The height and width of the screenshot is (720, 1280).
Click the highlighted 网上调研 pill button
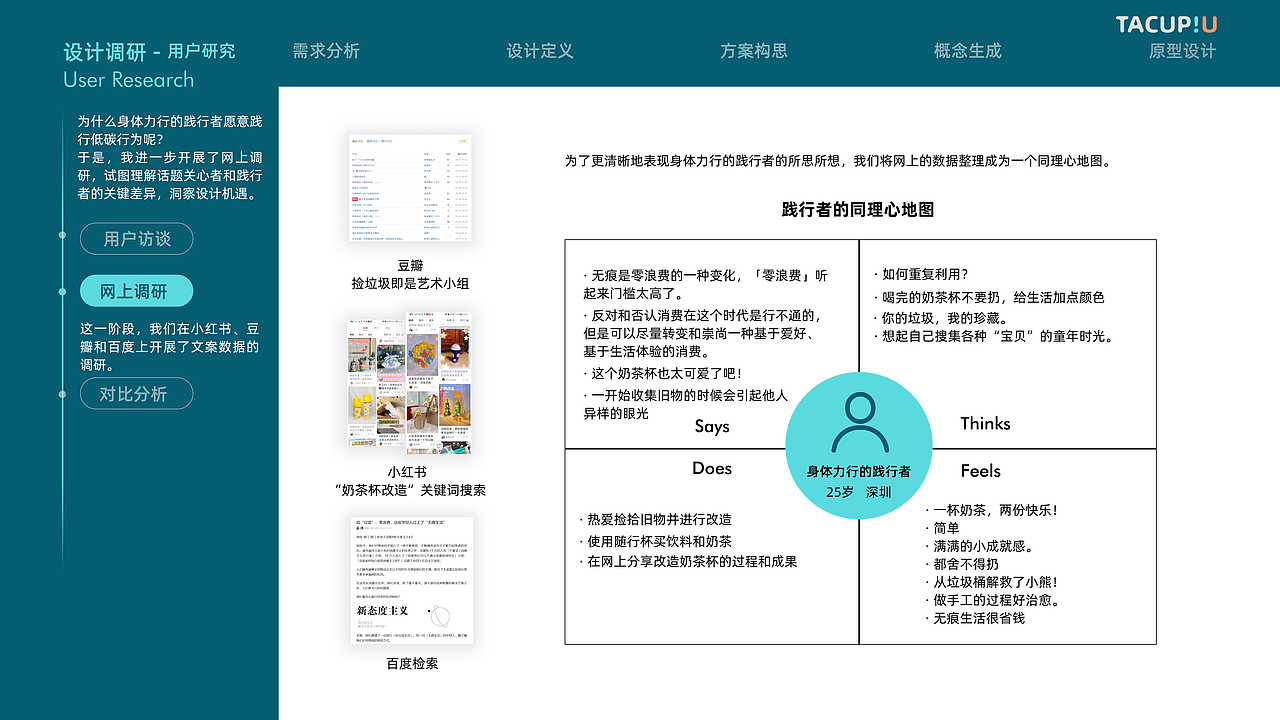137,292
